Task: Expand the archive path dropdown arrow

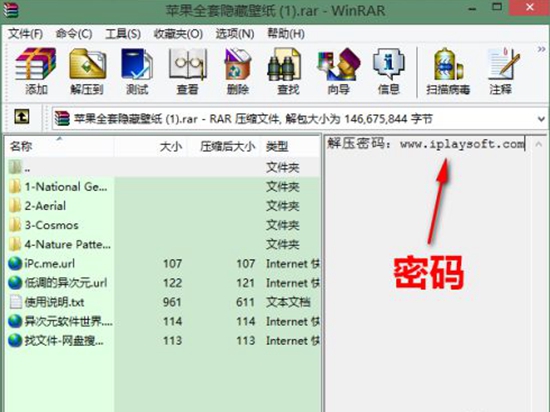Action: coord(541,119)
